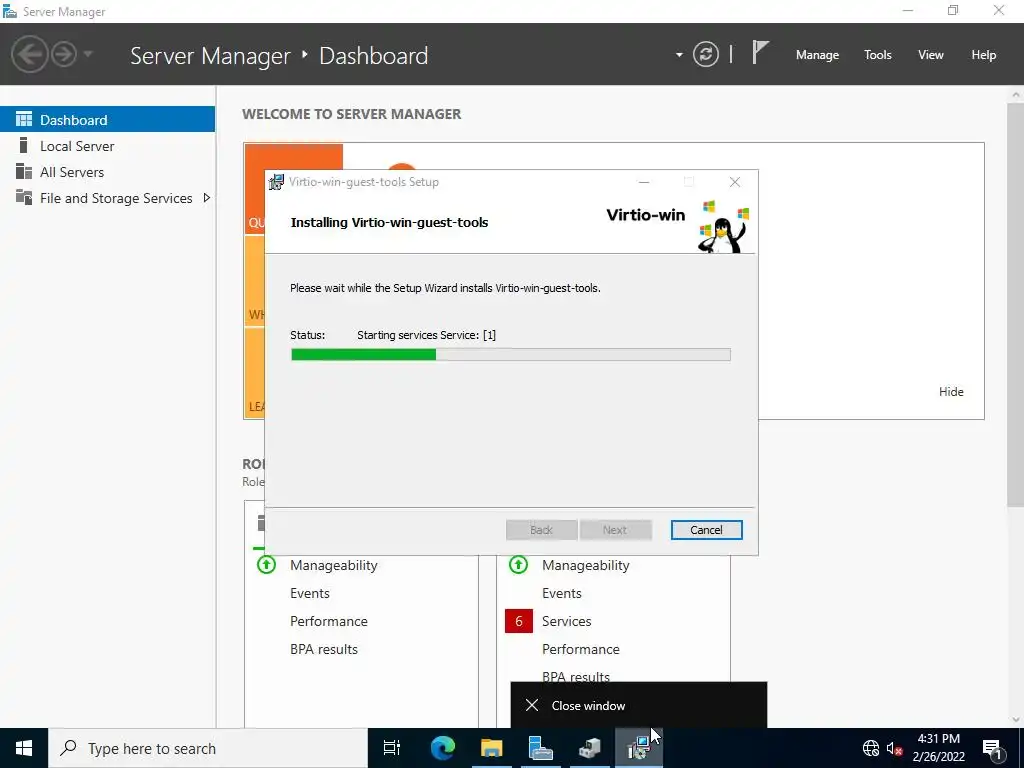The height and width of the screenshot is (768, 1024).
Task: Click the red 6 services alert badge
Action: [x=519, y=621]
